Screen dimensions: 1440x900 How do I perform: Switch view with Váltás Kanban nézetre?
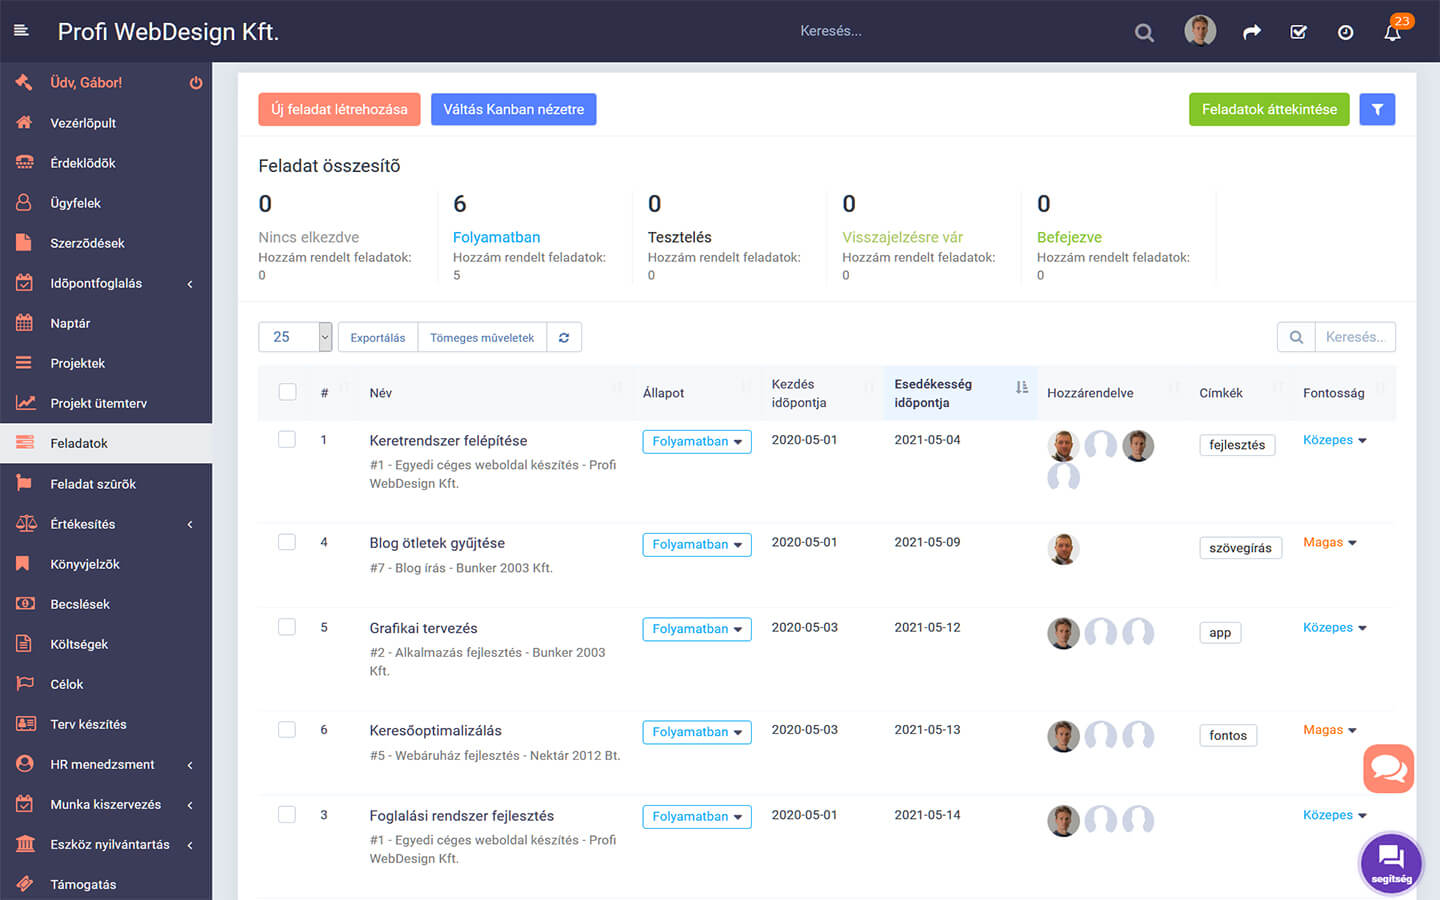point(513,110)
